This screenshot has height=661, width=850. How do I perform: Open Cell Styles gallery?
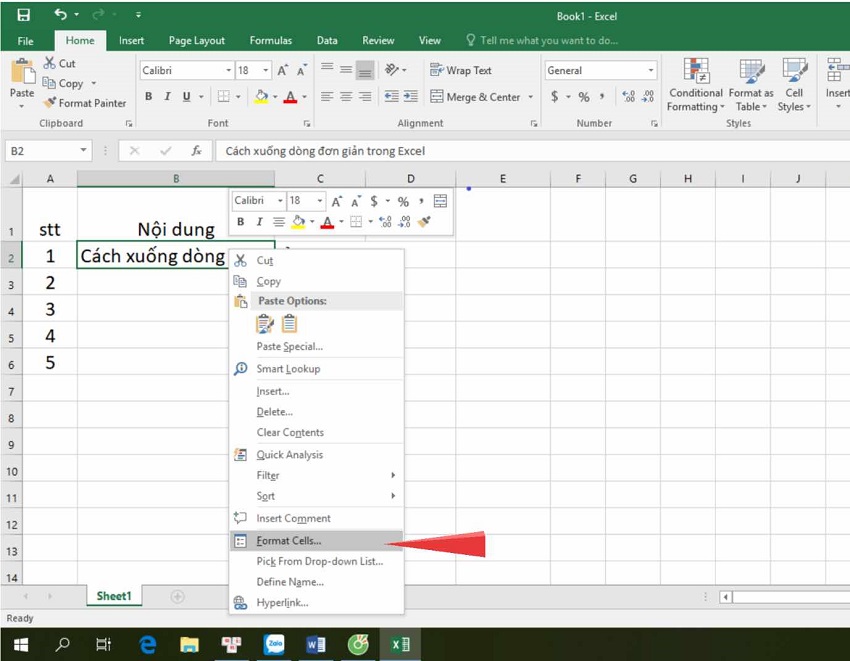point(794,85)
